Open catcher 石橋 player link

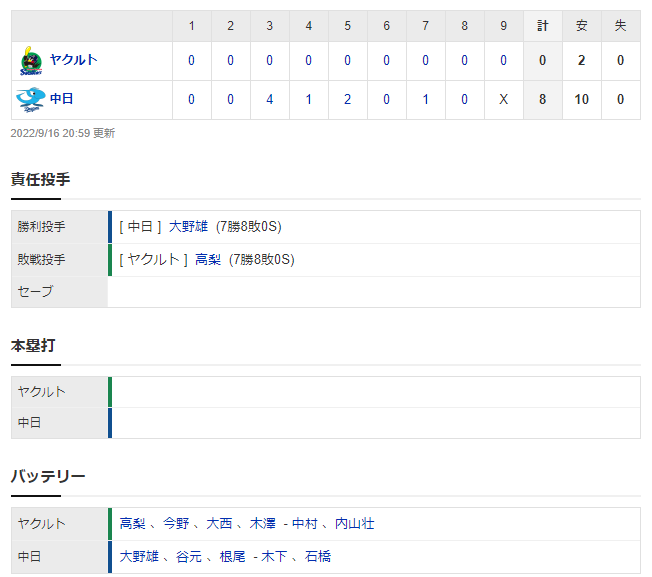coord(318,556)
